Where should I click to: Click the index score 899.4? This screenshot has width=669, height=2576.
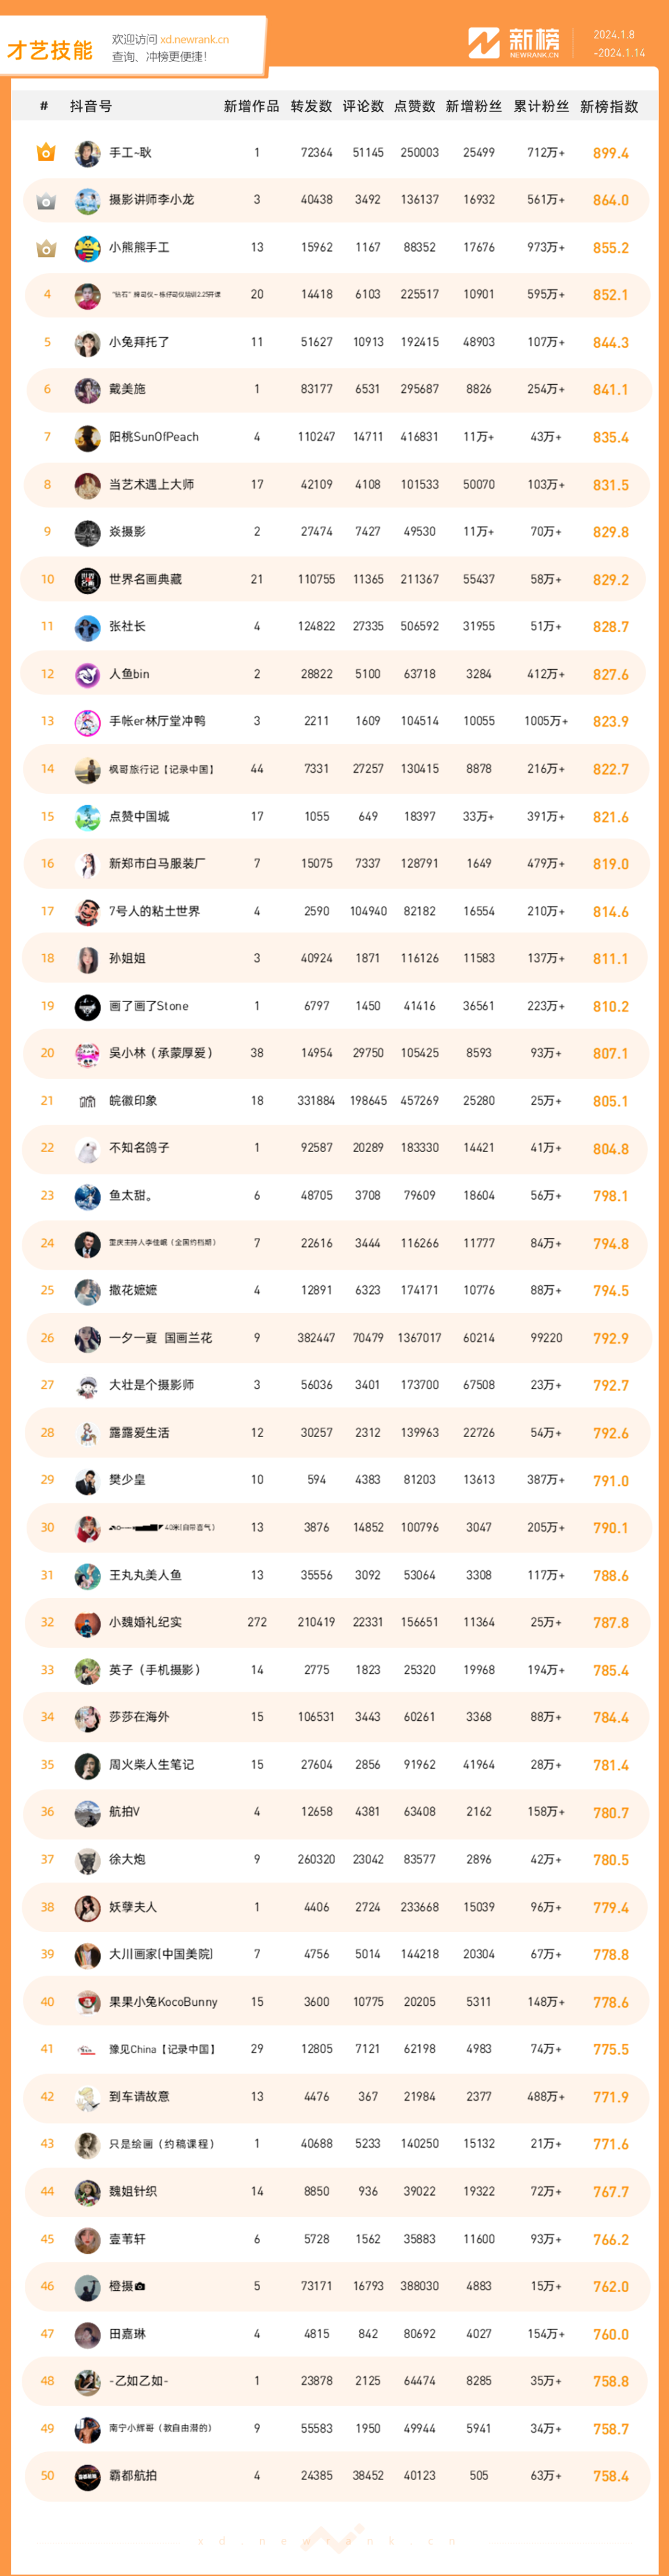point(611,153)
